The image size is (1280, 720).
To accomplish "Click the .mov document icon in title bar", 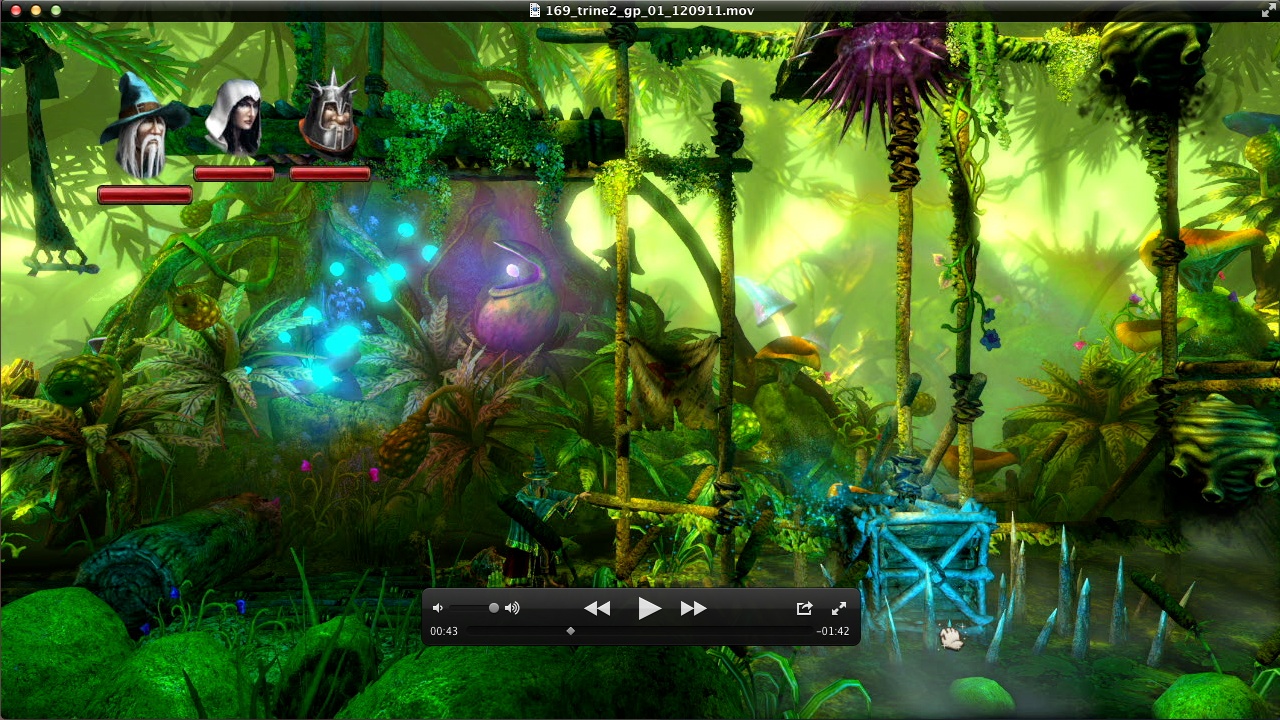I will click(535, 10).
